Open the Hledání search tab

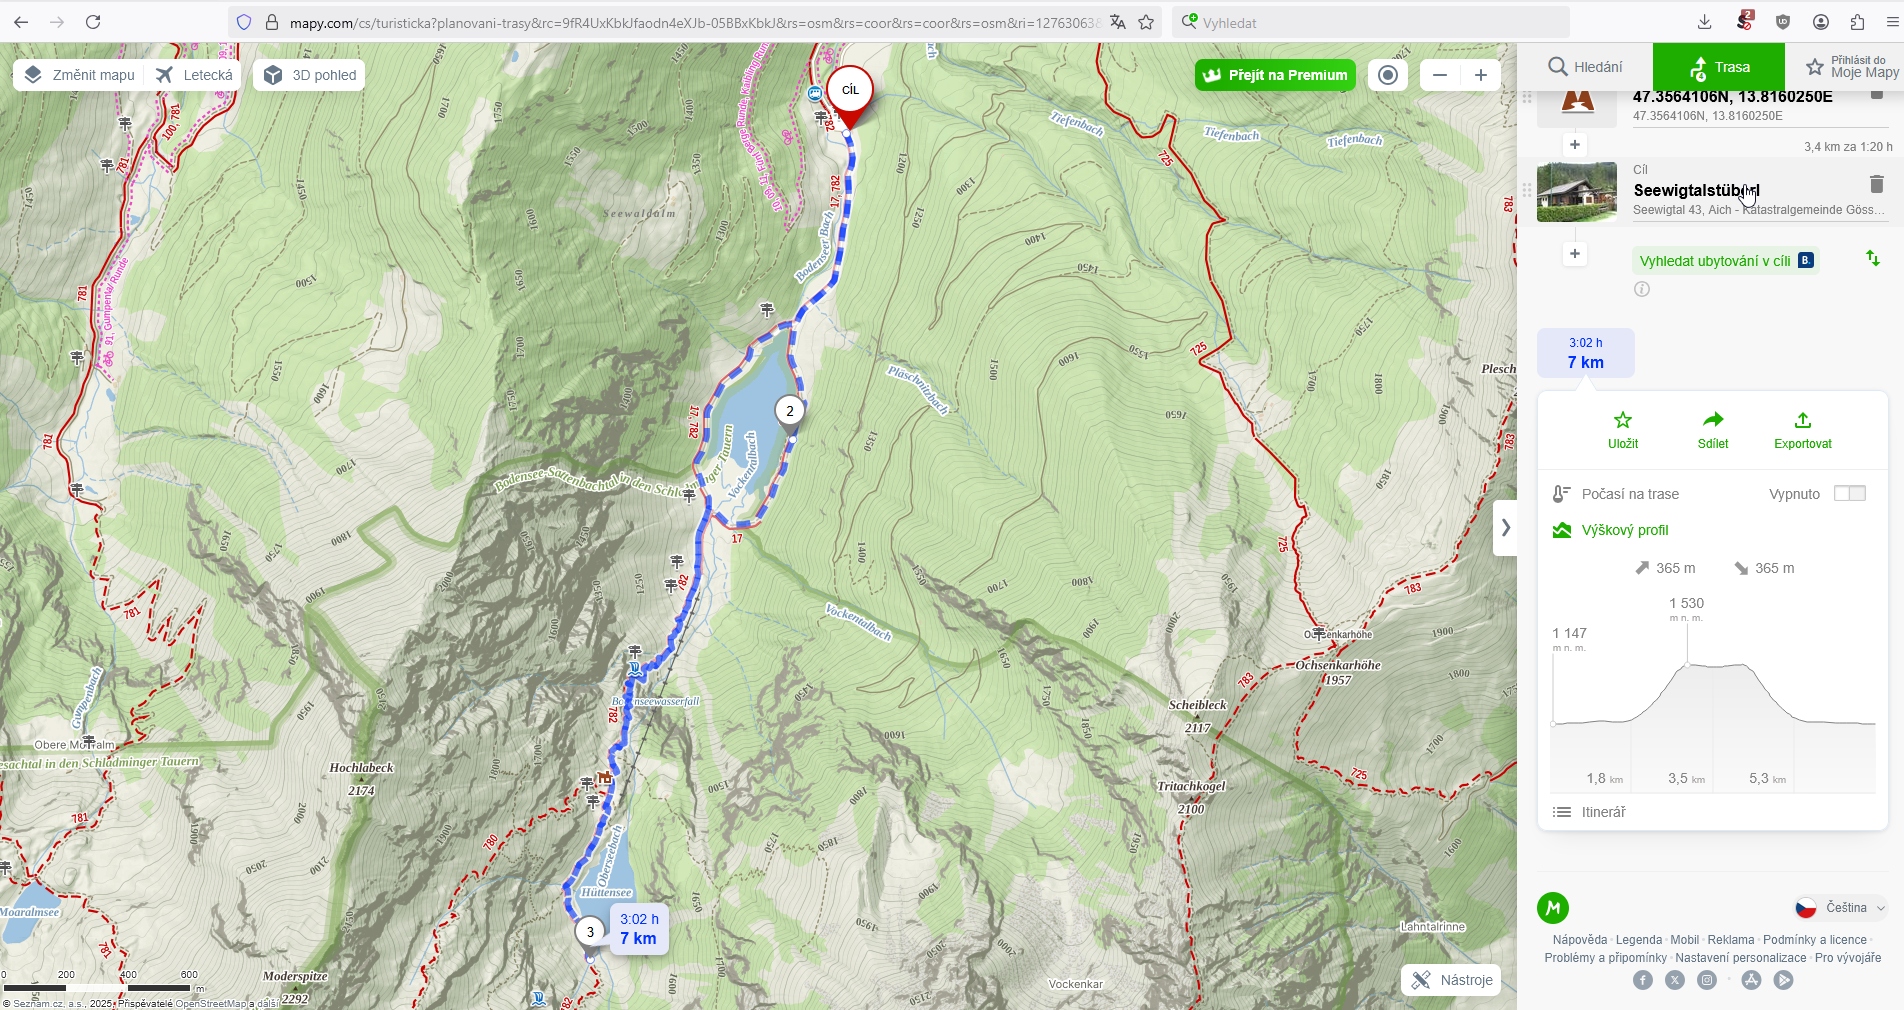1586,67
